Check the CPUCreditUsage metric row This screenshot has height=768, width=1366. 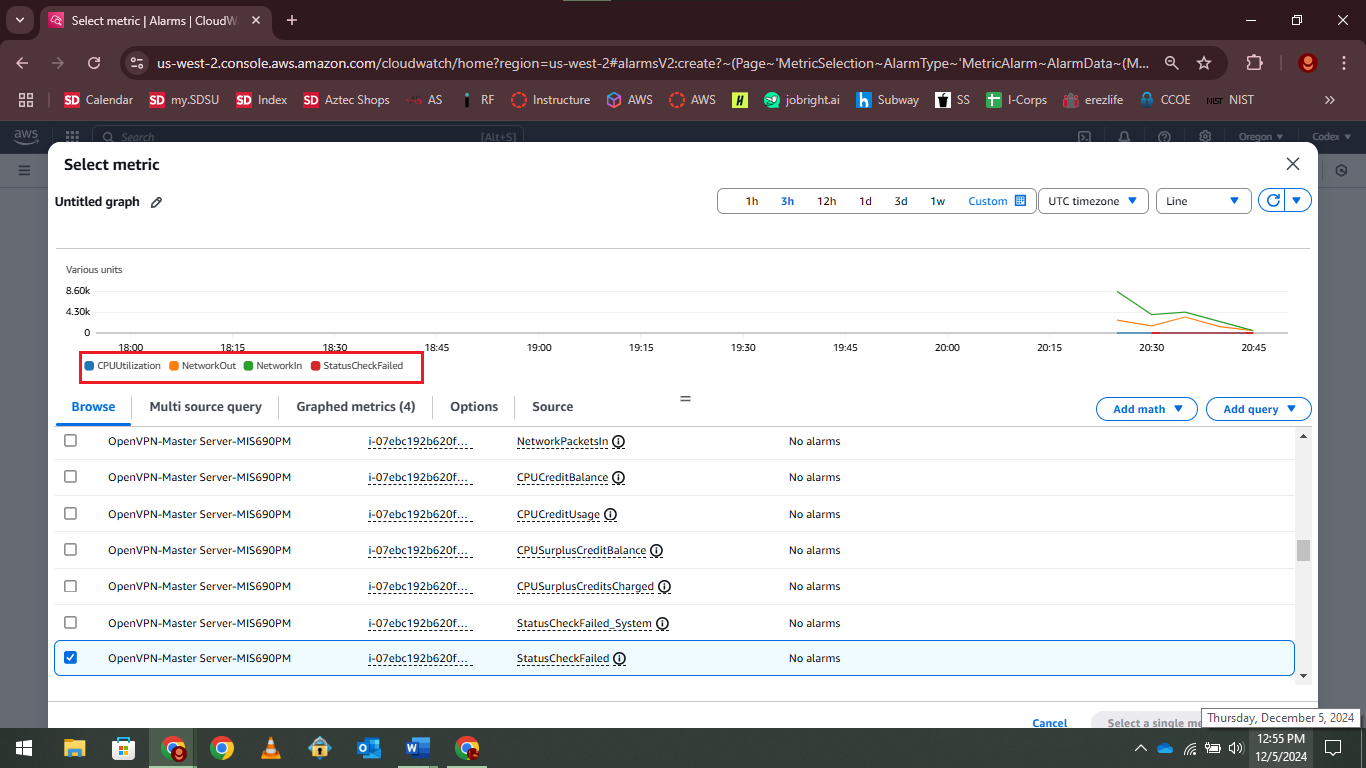point(70,513)
